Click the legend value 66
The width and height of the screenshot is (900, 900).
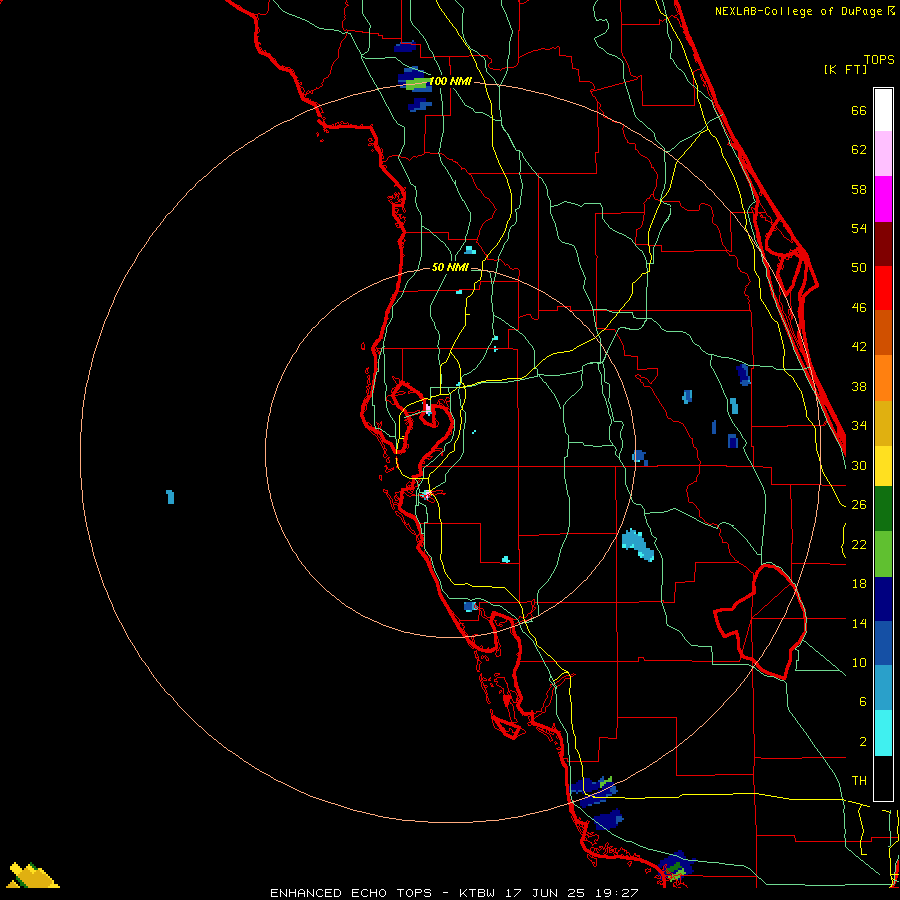point(859,111)
